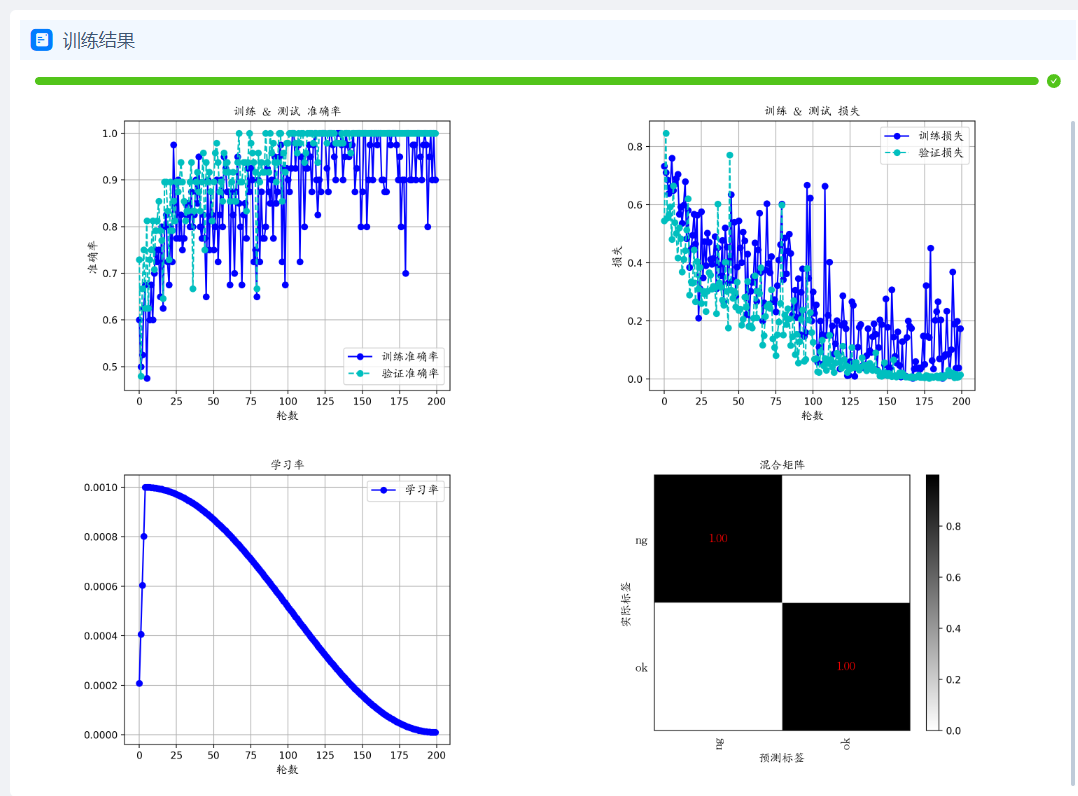Click the 训练结果 header title
Image resolution: width=1078 pixels, height=796 pixels.
98,41
